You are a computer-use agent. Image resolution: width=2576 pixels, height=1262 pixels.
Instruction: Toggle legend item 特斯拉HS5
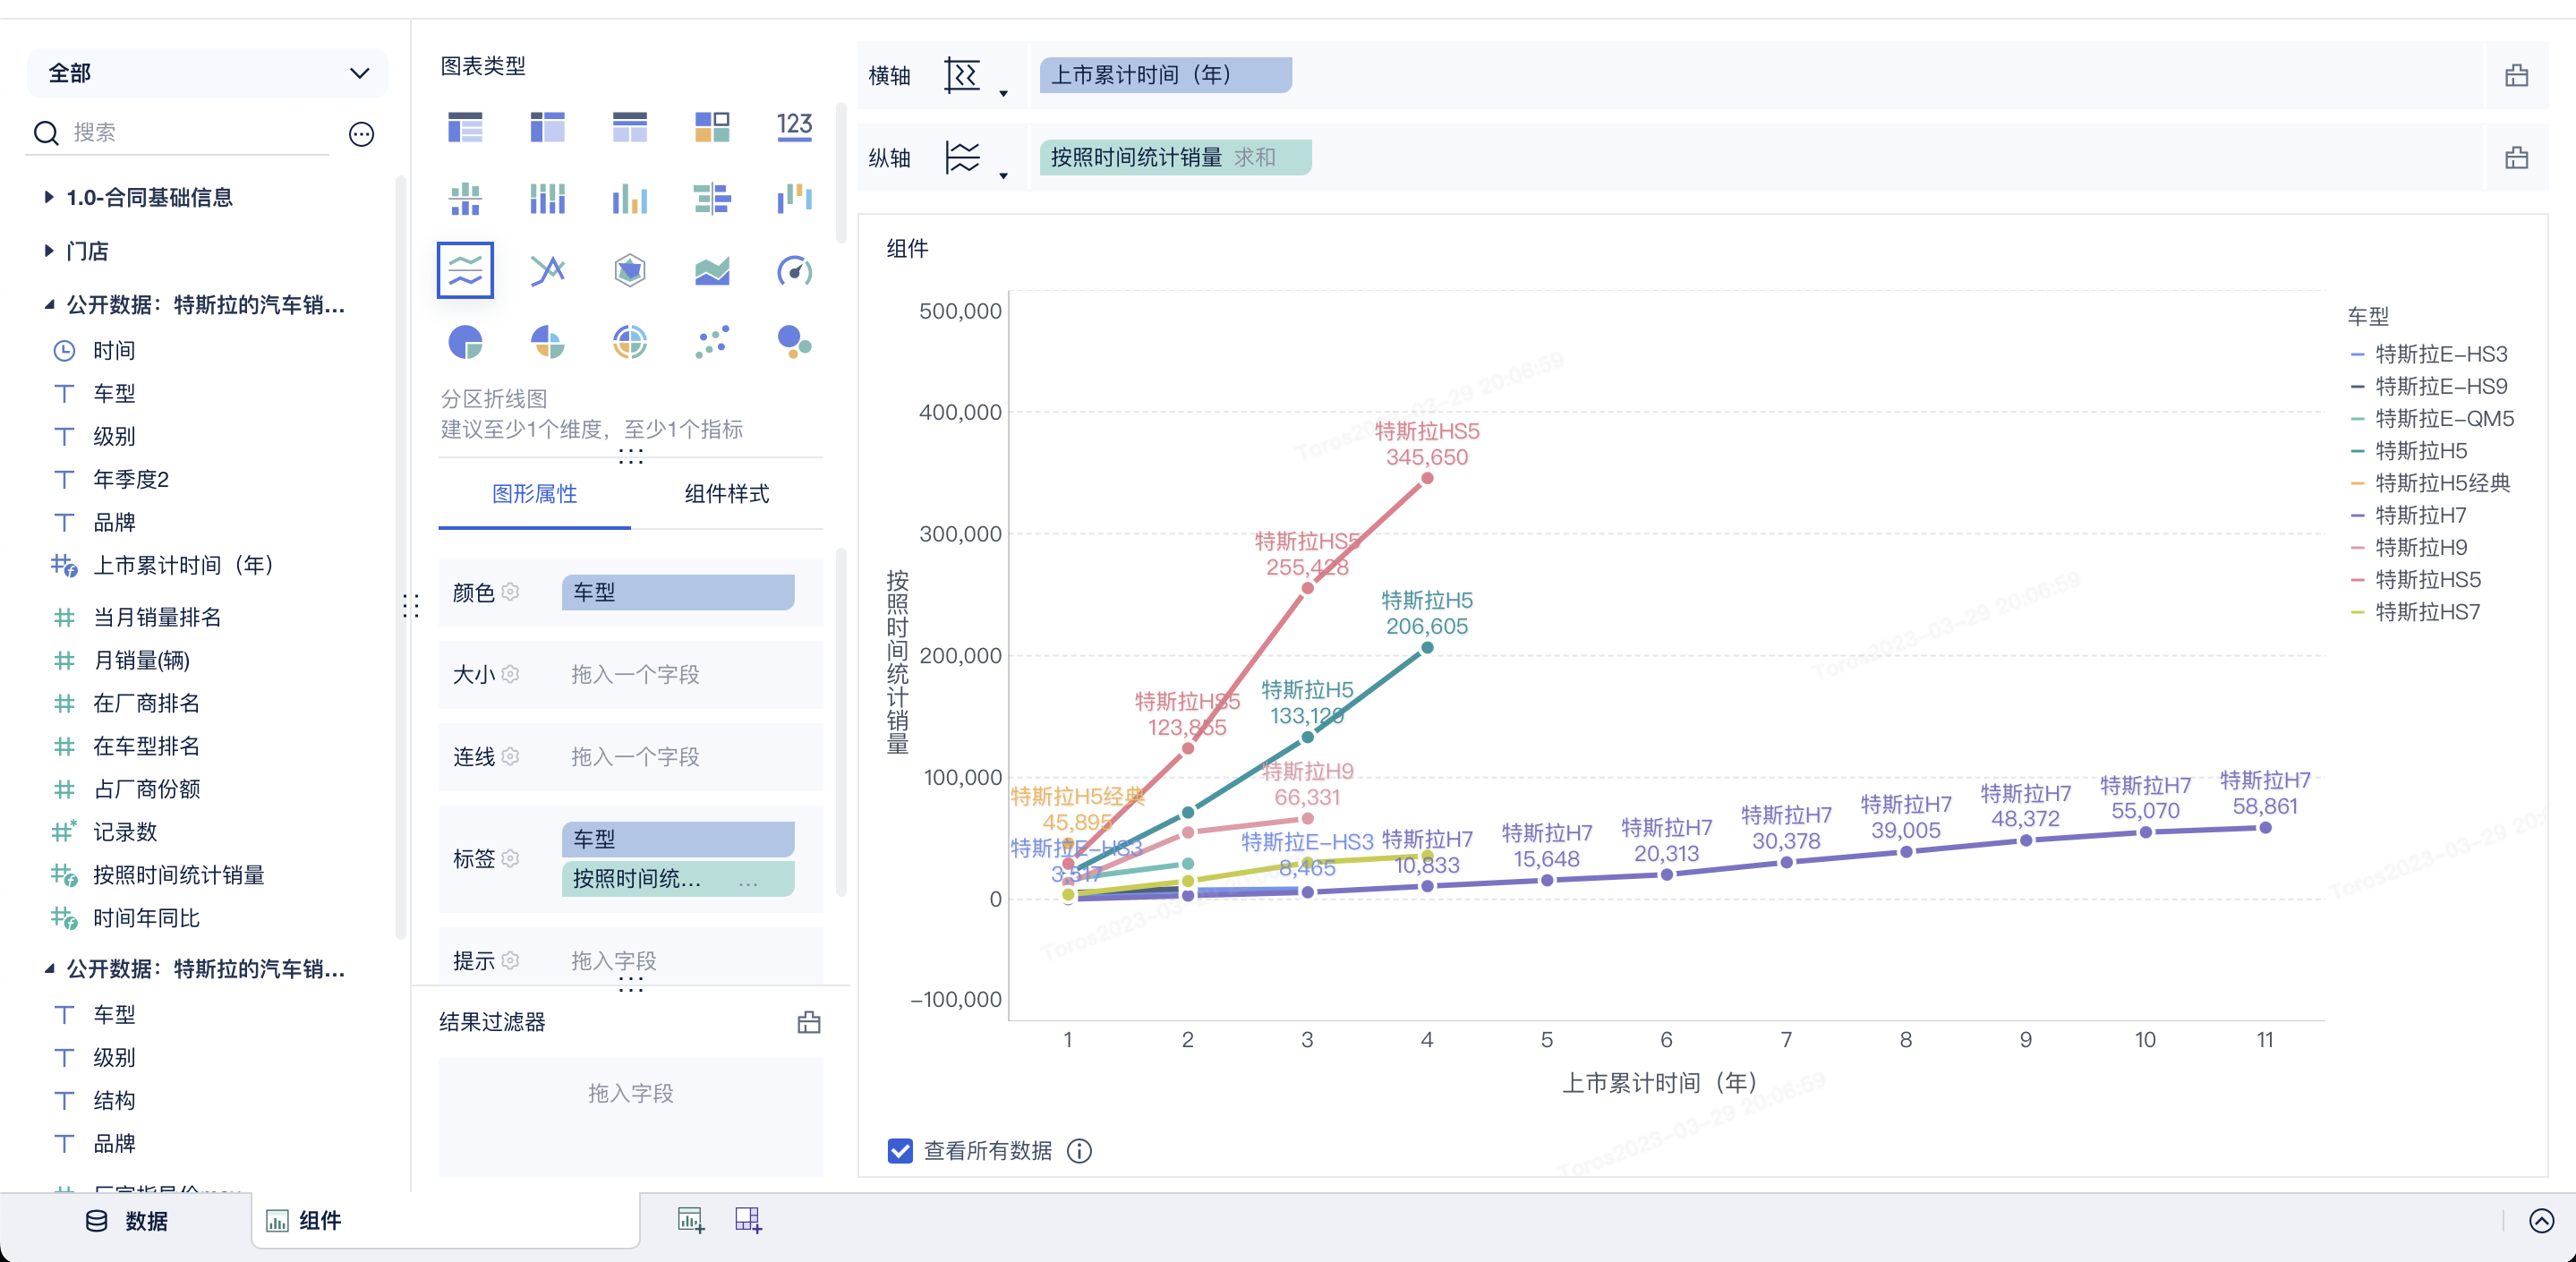(2415, 580)
